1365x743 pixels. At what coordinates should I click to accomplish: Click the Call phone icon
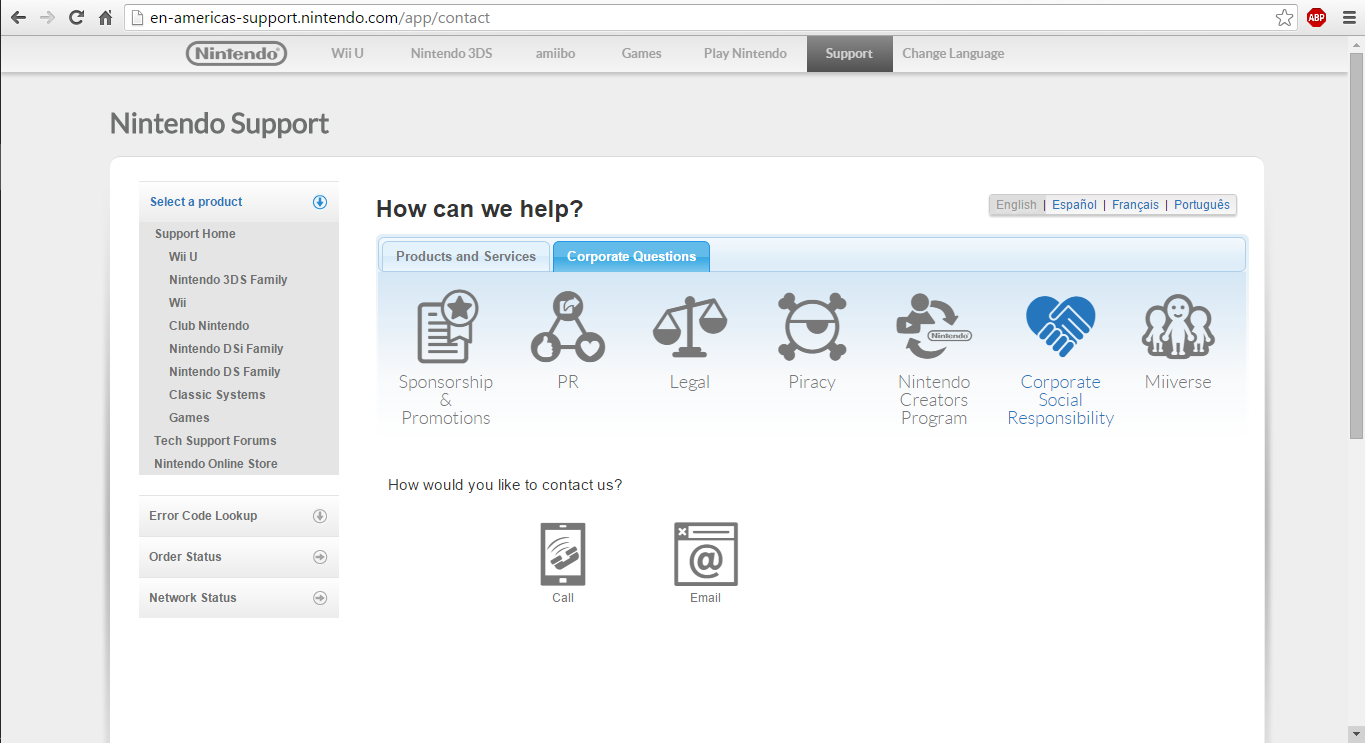pos(563,554)
